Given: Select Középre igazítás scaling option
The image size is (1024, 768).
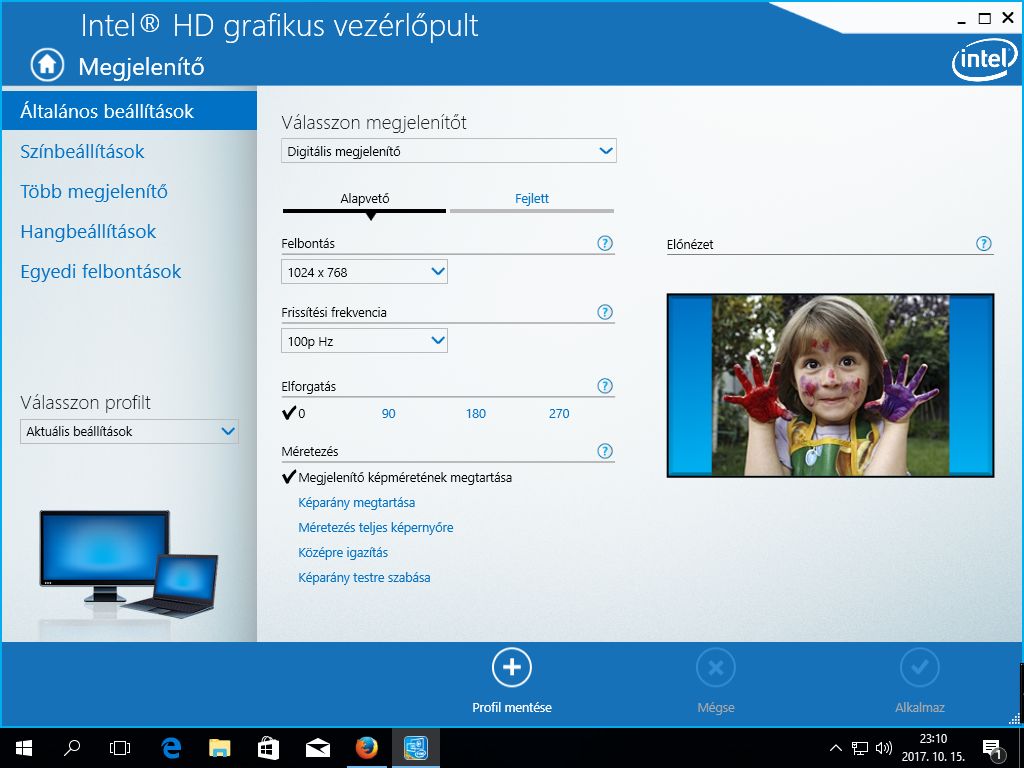Looking at the screenshot, I should pyautogui.click(x=343, y=552).
